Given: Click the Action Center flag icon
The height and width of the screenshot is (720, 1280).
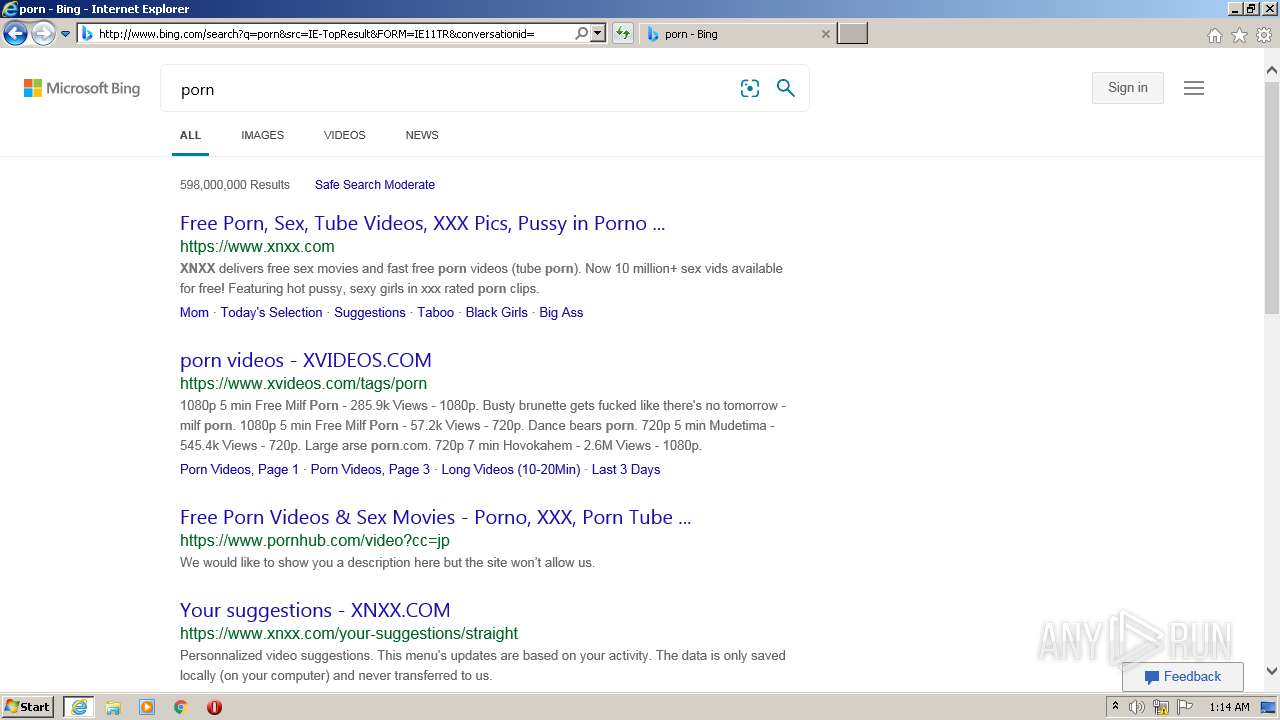Looking at the screenshot, I should point(1185,707).
